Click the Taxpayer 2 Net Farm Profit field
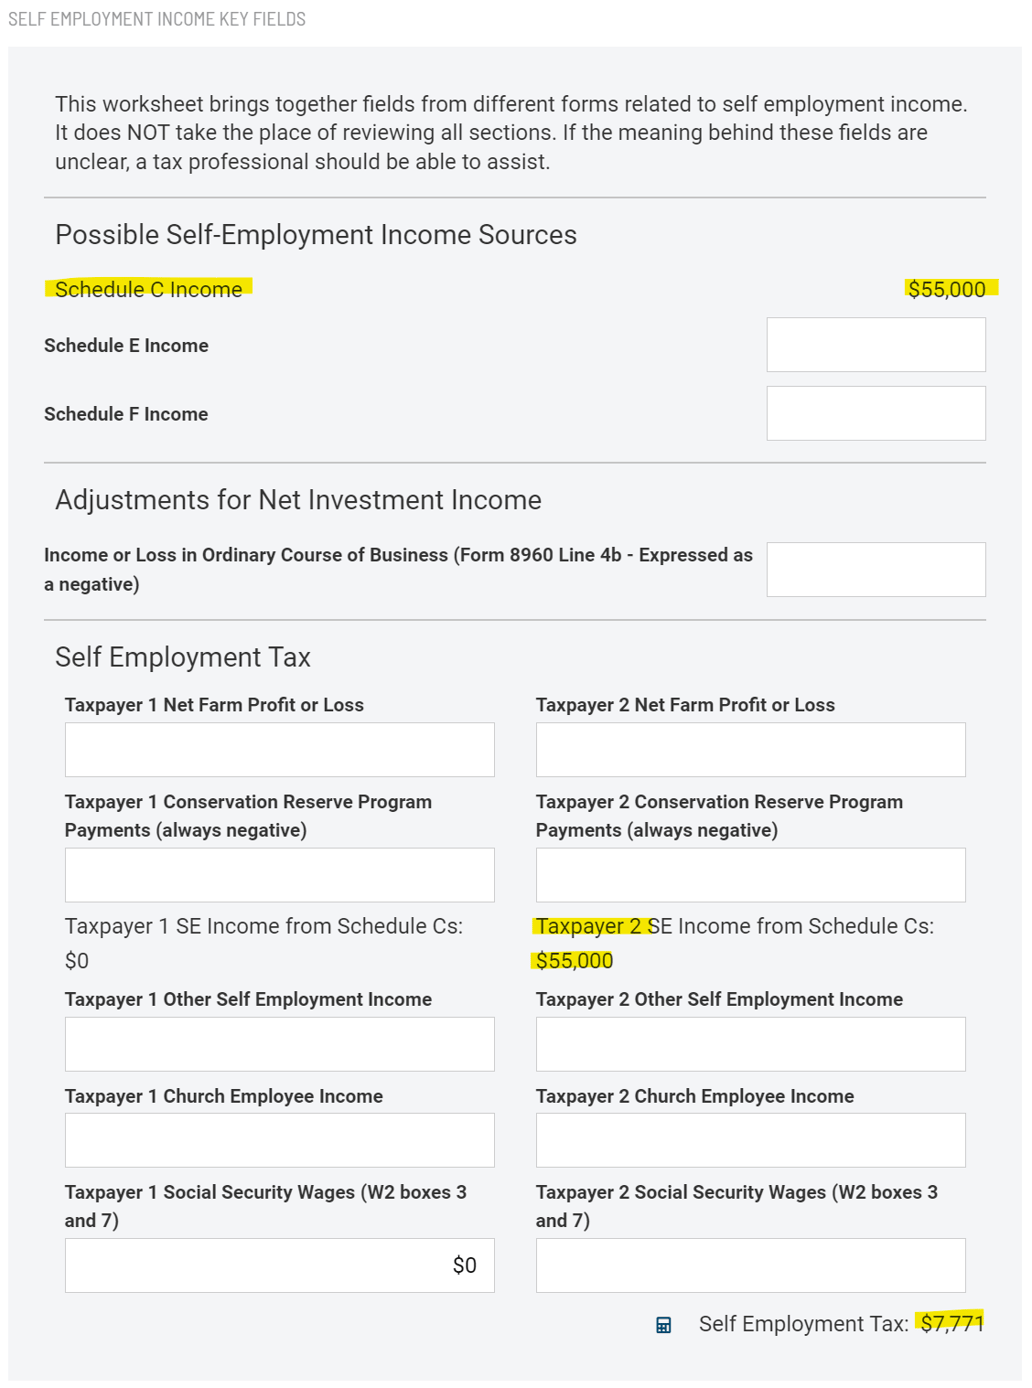This screenshot has width=1032, height=1388. tap(749, 748)
